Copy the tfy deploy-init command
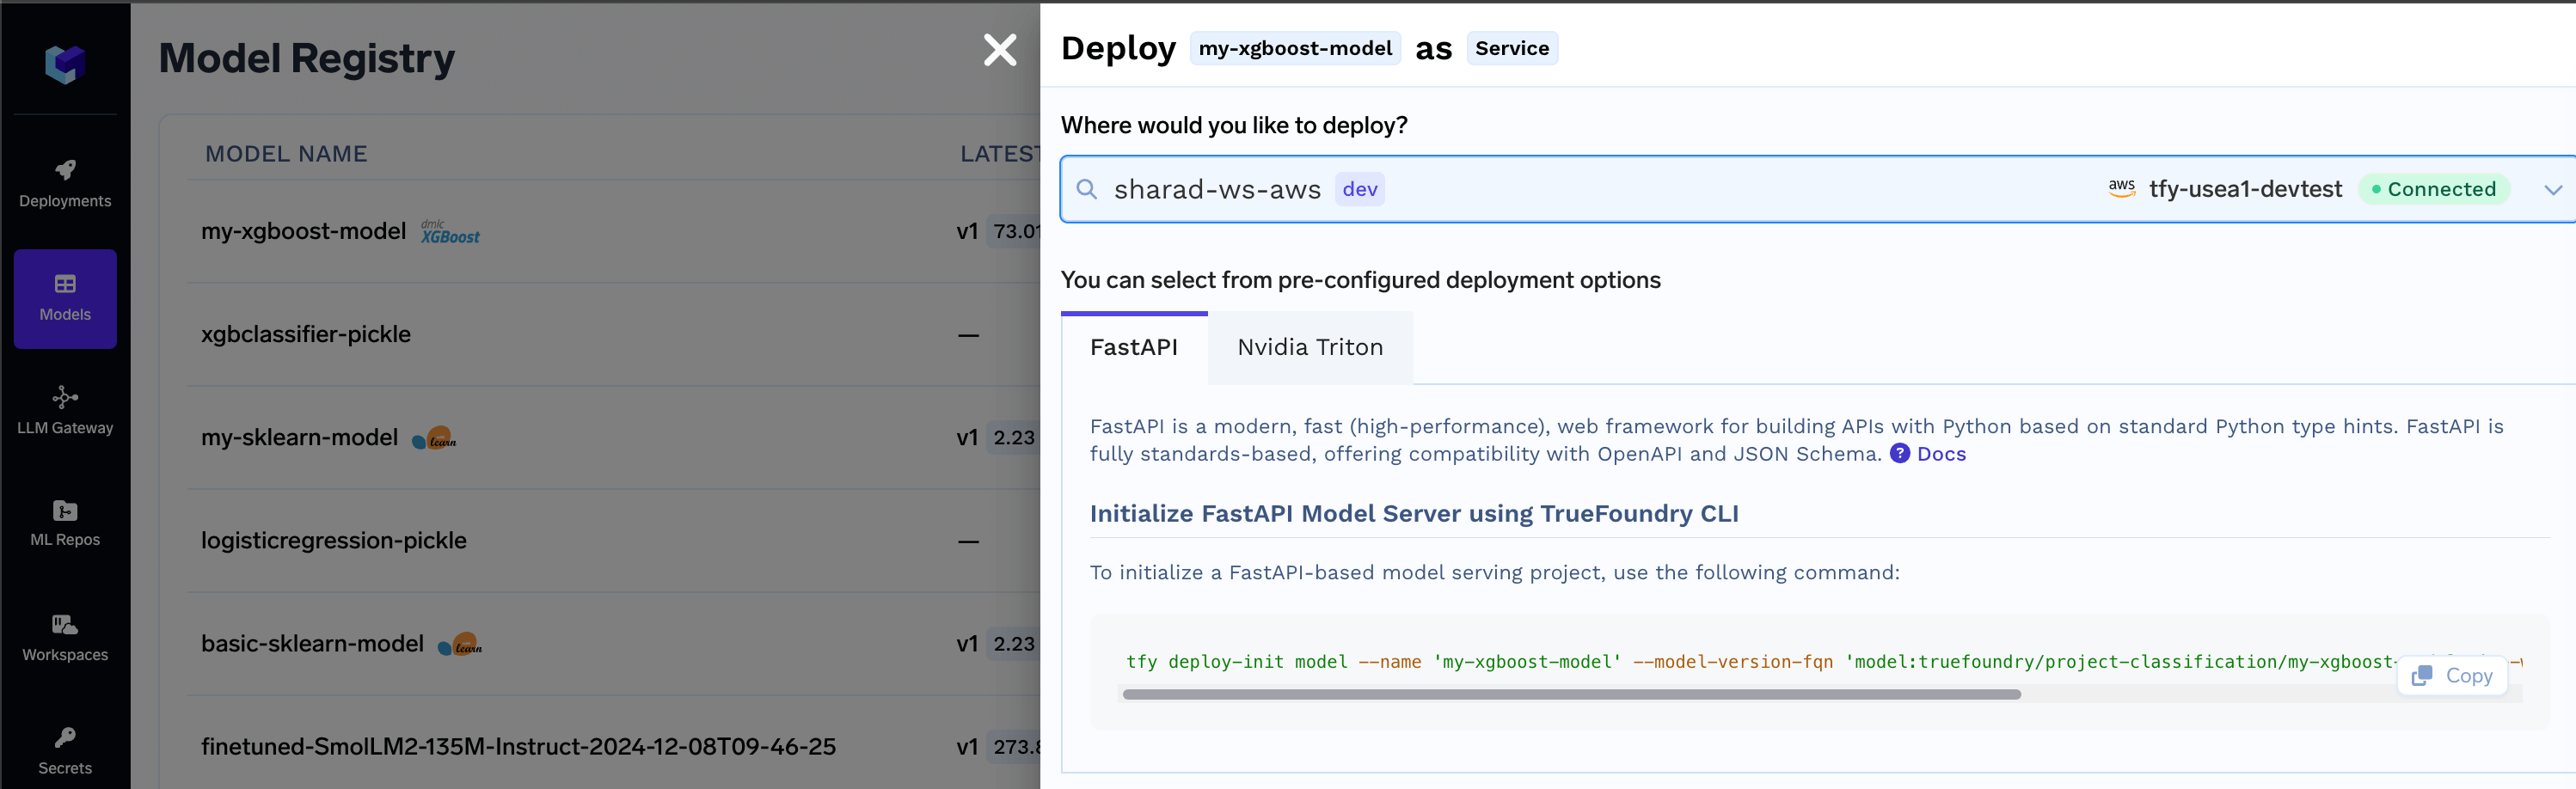Image resolution: width=2576 pixels, height=789 pixels. (2452, 676)
